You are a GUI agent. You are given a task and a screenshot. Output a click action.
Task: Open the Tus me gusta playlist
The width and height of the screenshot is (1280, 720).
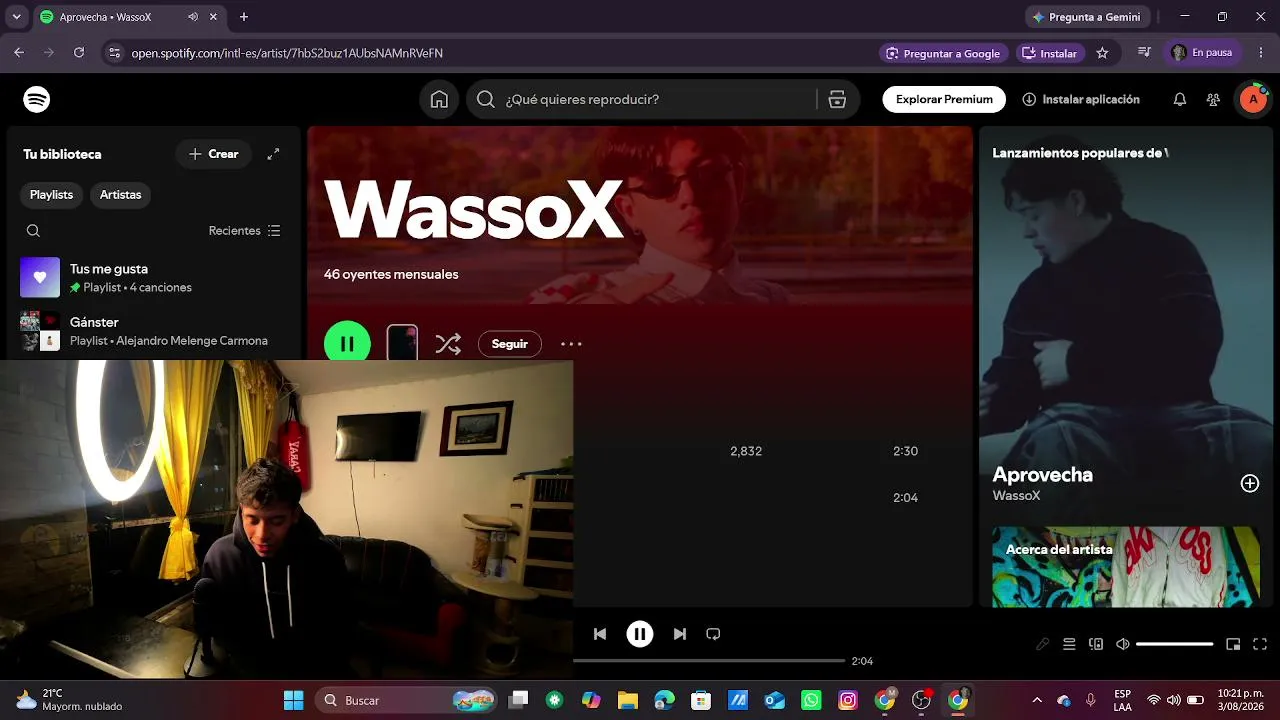pos(153,277)
